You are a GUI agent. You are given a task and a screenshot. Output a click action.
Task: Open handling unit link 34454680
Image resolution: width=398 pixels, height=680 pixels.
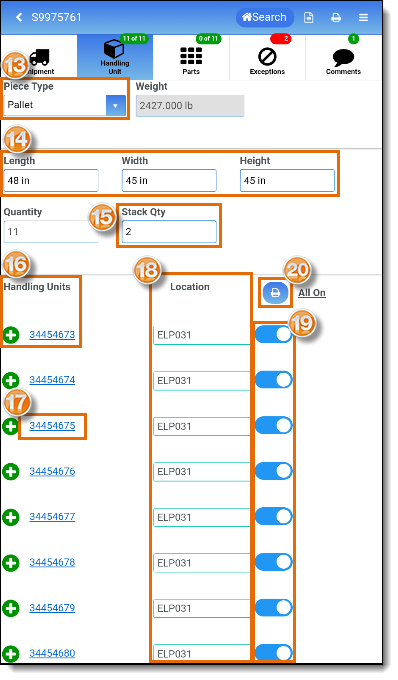pyautogui.click(x=52, y=653)
